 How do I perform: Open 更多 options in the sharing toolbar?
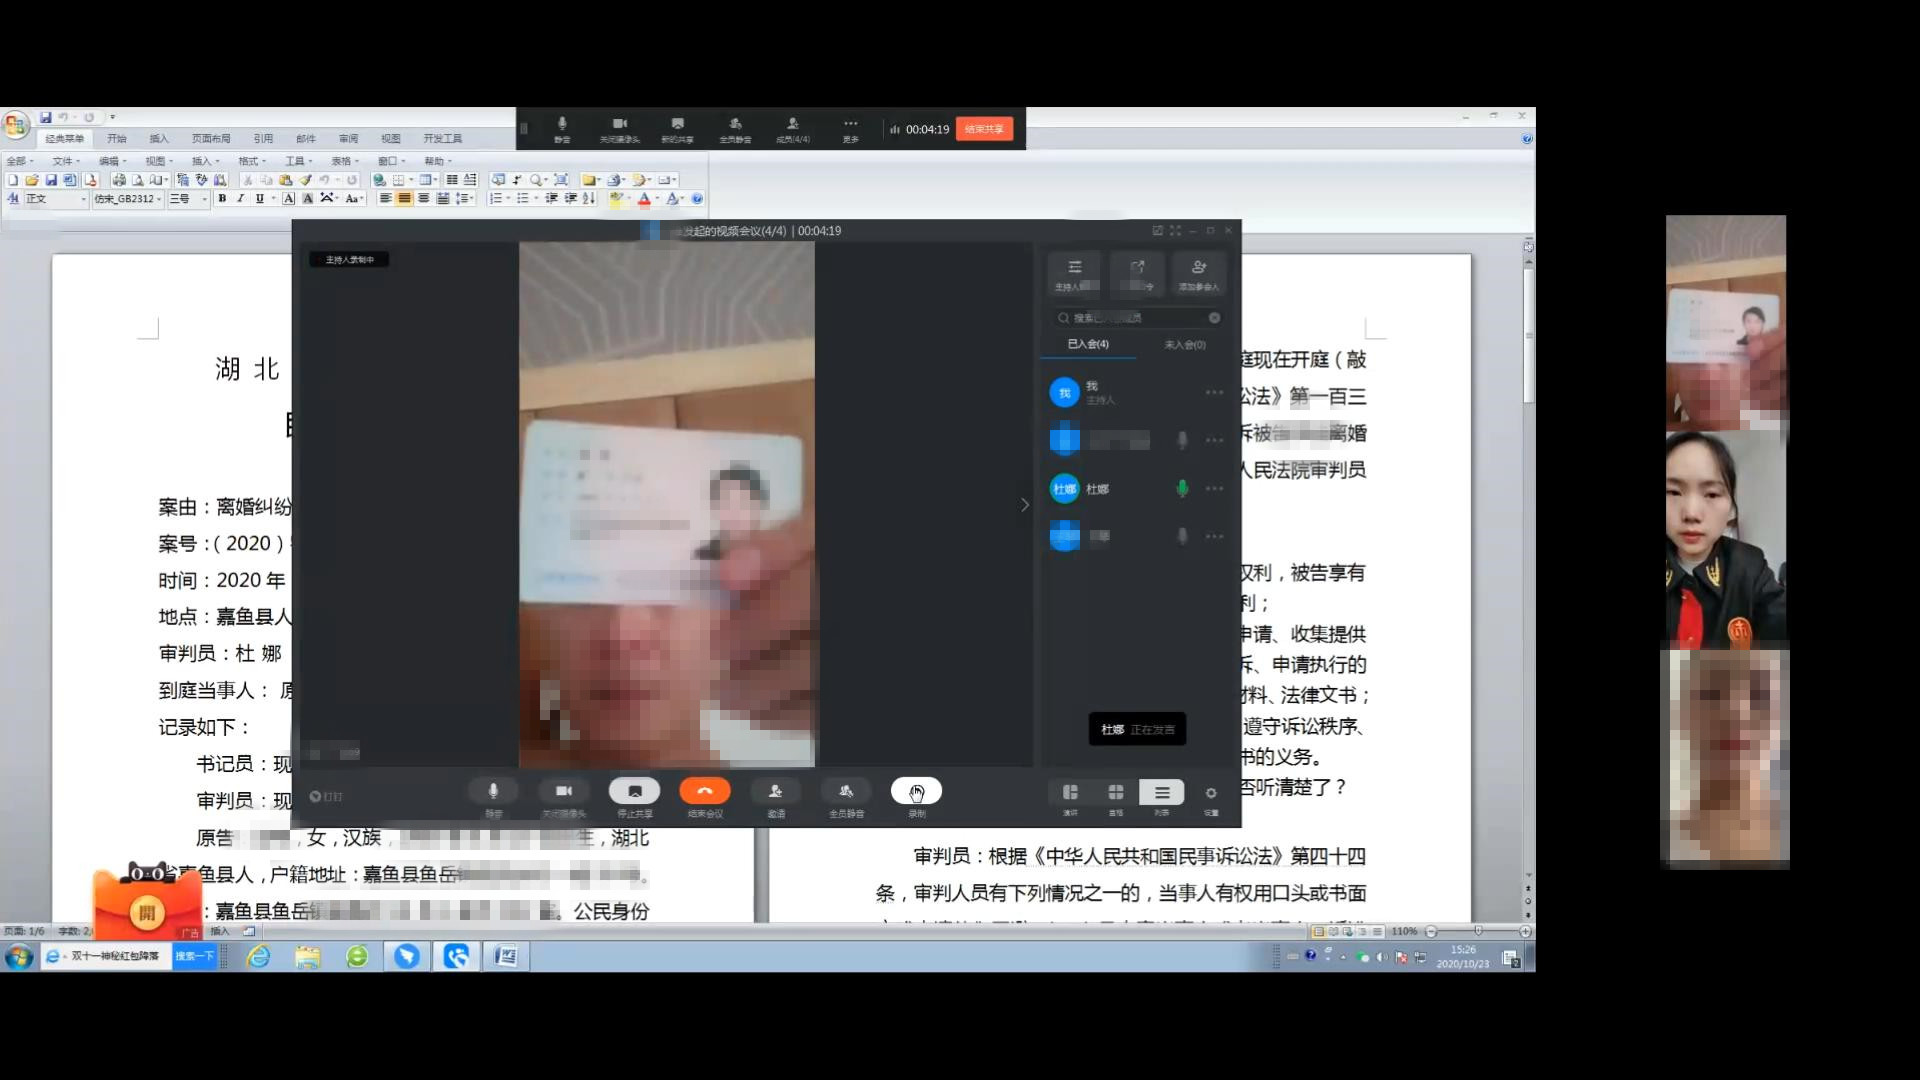pyautogui.click(x=850, y=129)
